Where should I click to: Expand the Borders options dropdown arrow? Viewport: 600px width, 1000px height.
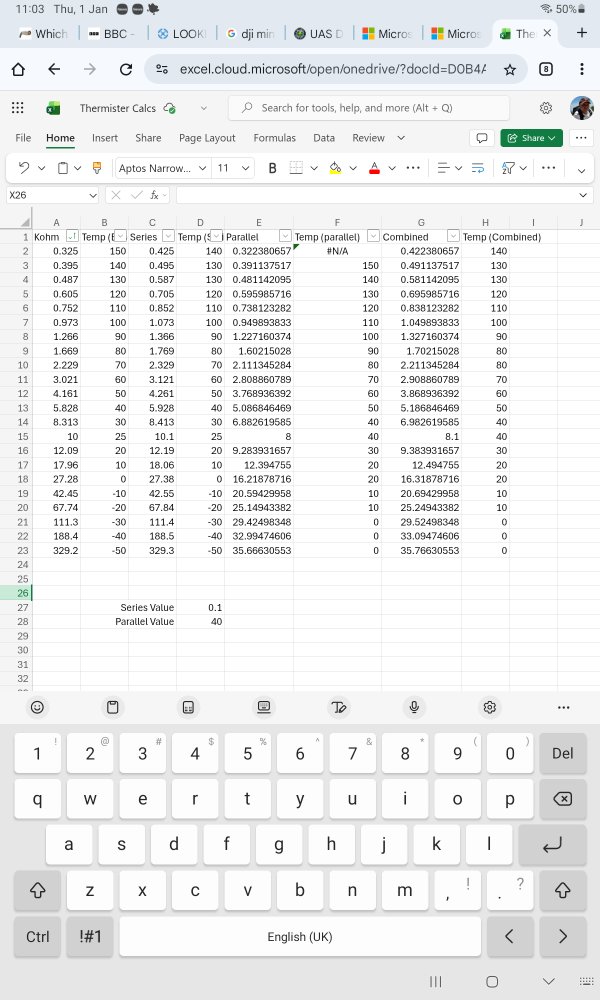coord(314,168)
